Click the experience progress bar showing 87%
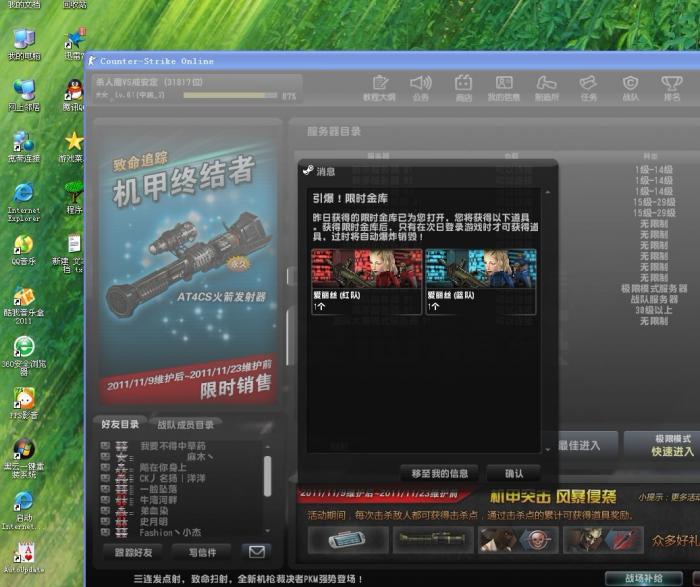This screenshot has width=700, height=587. tap(230, 95)
